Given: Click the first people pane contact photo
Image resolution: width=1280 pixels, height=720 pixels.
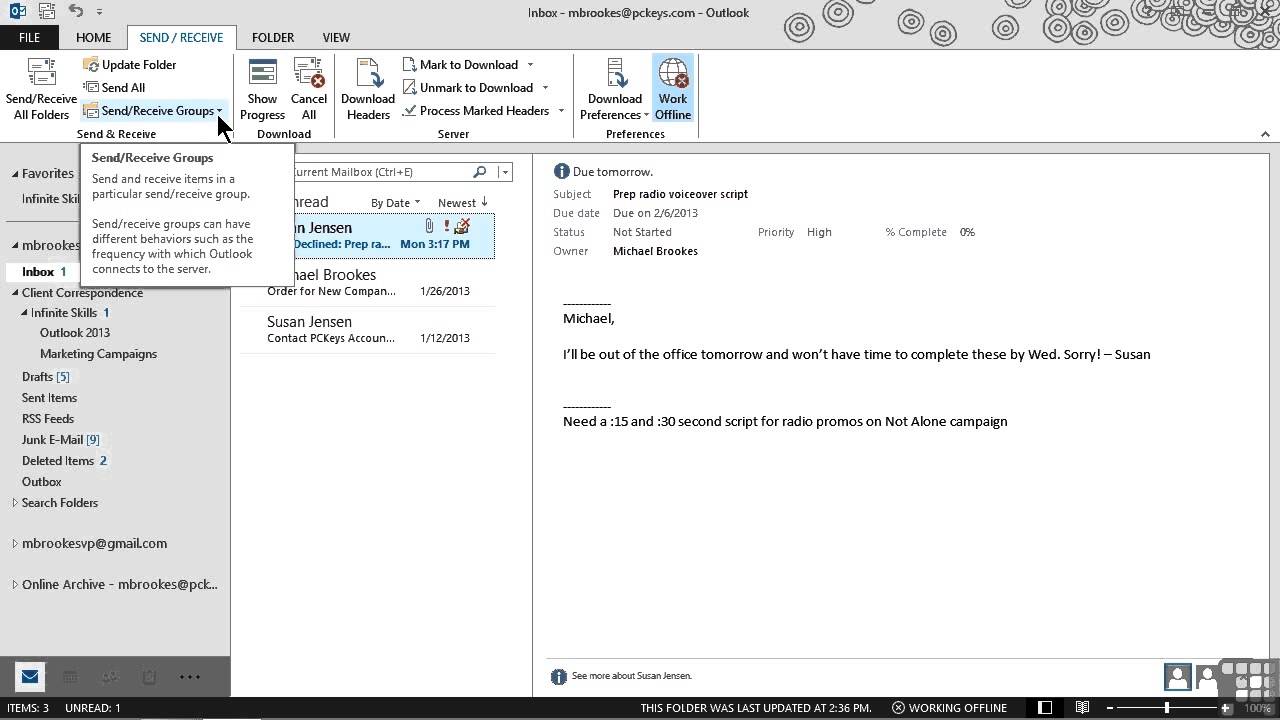Looking at the screenshot, I should [1177, 677].
